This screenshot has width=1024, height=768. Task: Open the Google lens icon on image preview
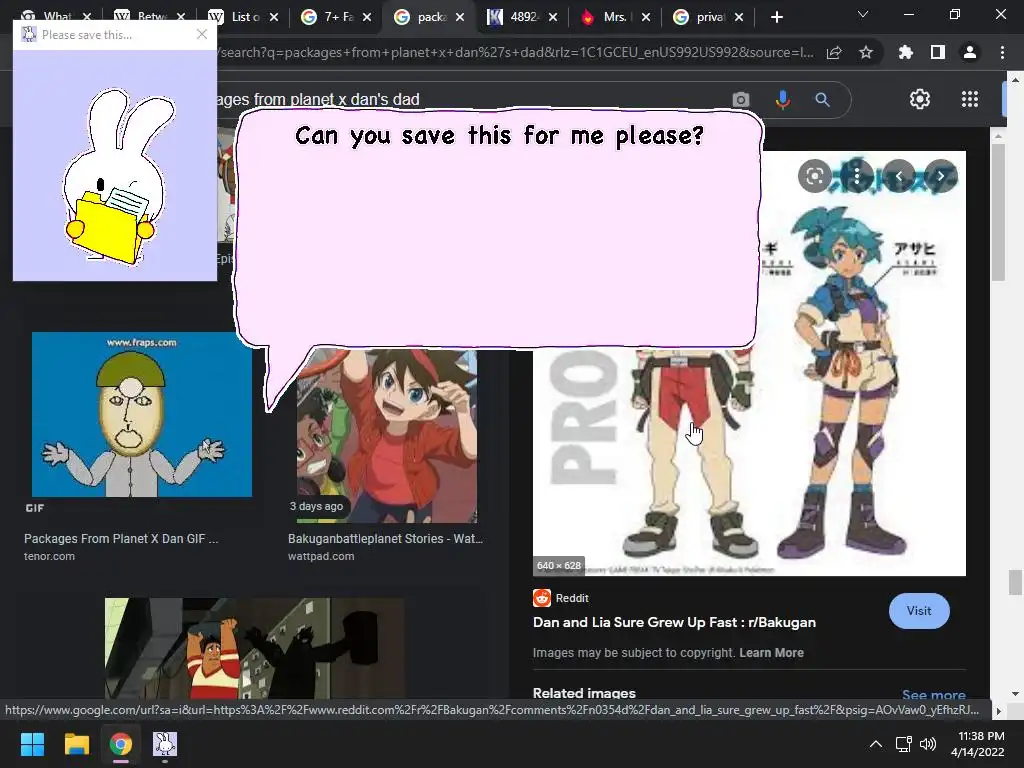(x=814, y=176)
